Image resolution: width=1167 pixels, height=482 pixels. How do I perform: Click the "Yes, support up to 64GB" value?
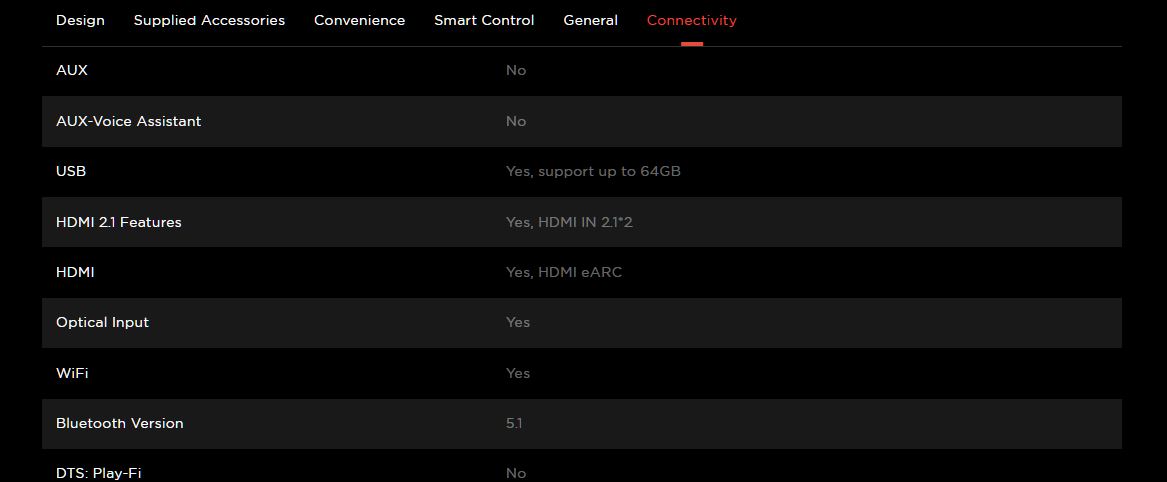593,171
